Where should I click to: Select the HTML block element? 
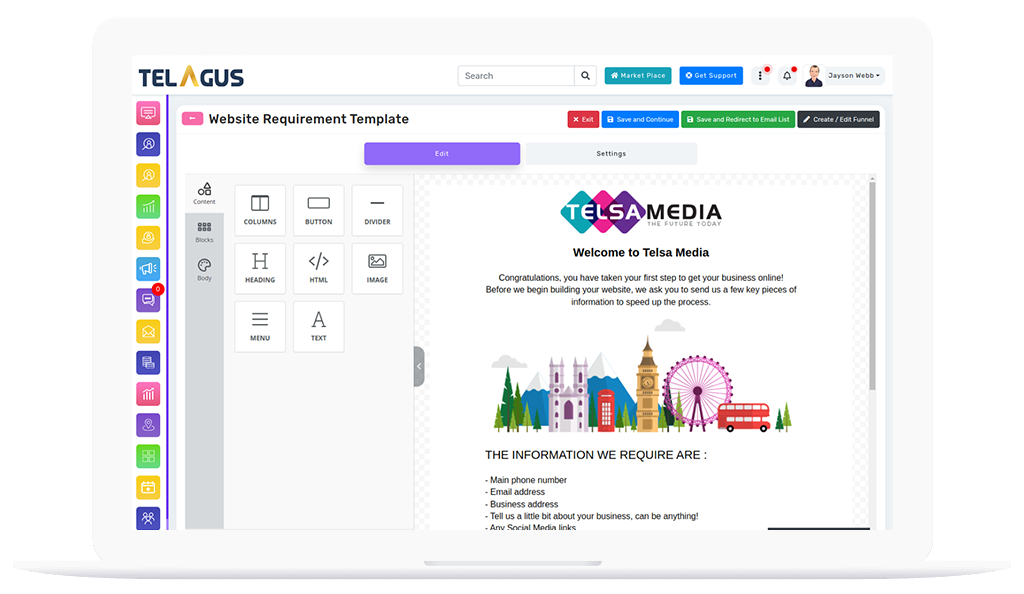coord(318,268)
